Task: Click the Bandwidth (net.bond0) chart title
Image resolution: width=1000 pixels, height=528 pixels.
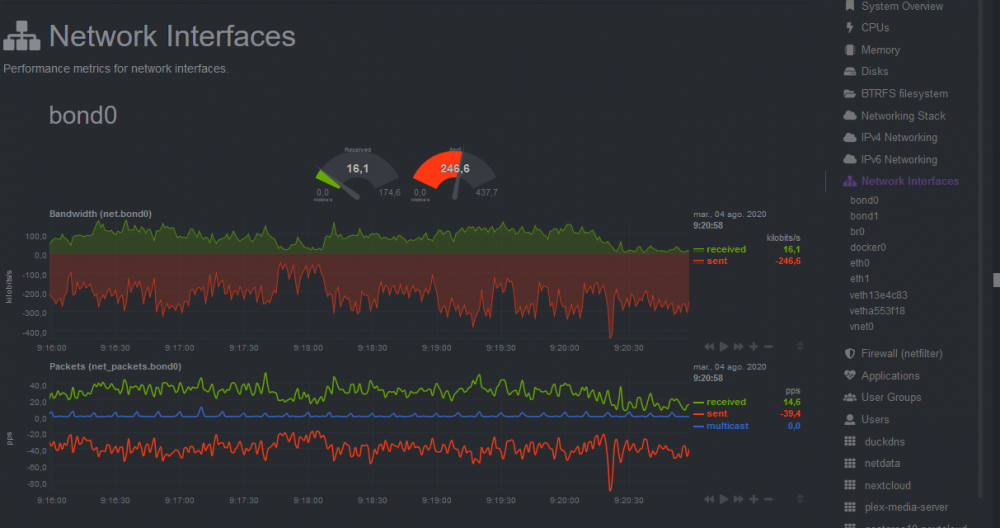Action: click(x=100, y=214)
